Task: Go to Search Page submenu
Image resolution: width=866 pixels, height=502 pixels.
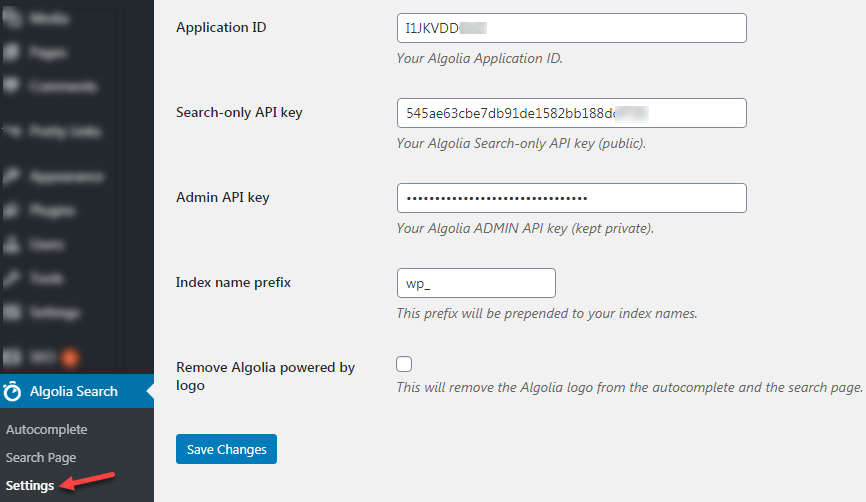Action: coord(40,458)
